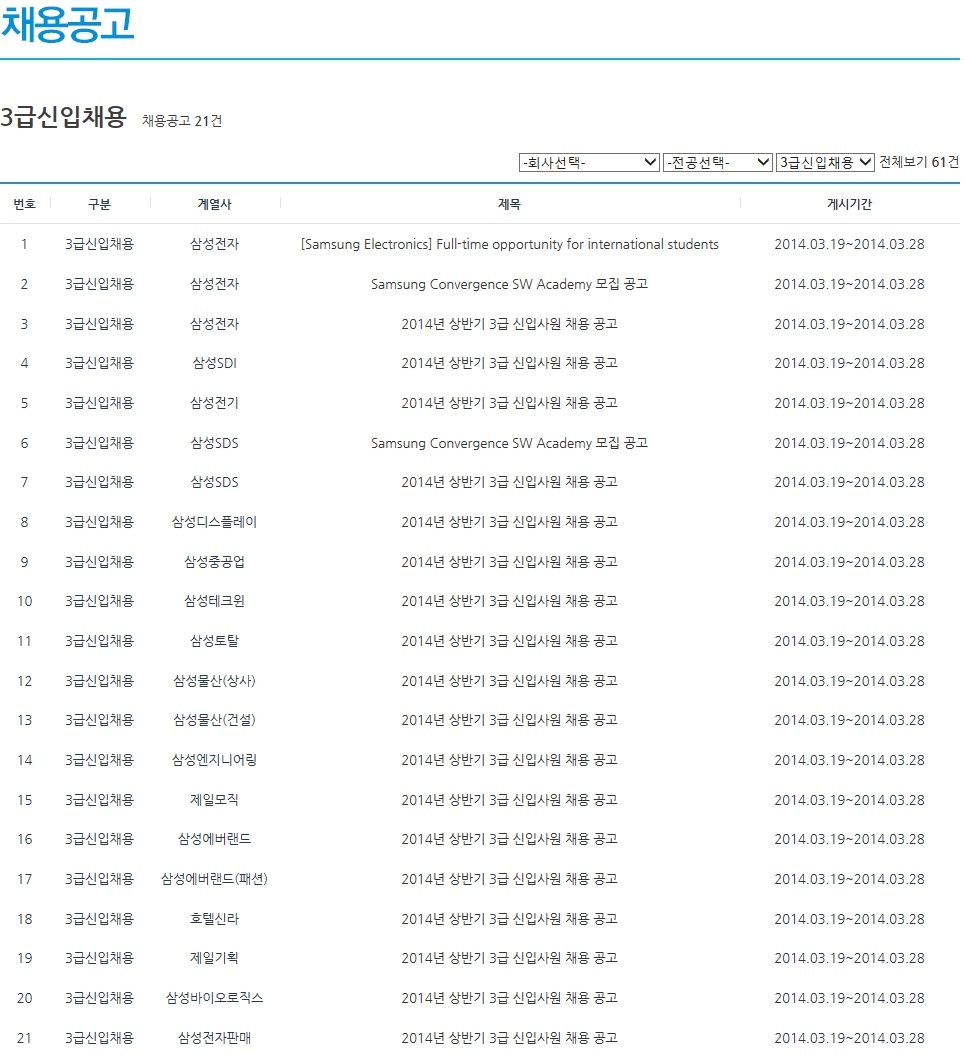Click the posting period date in row 21

tap(849, 1038)
